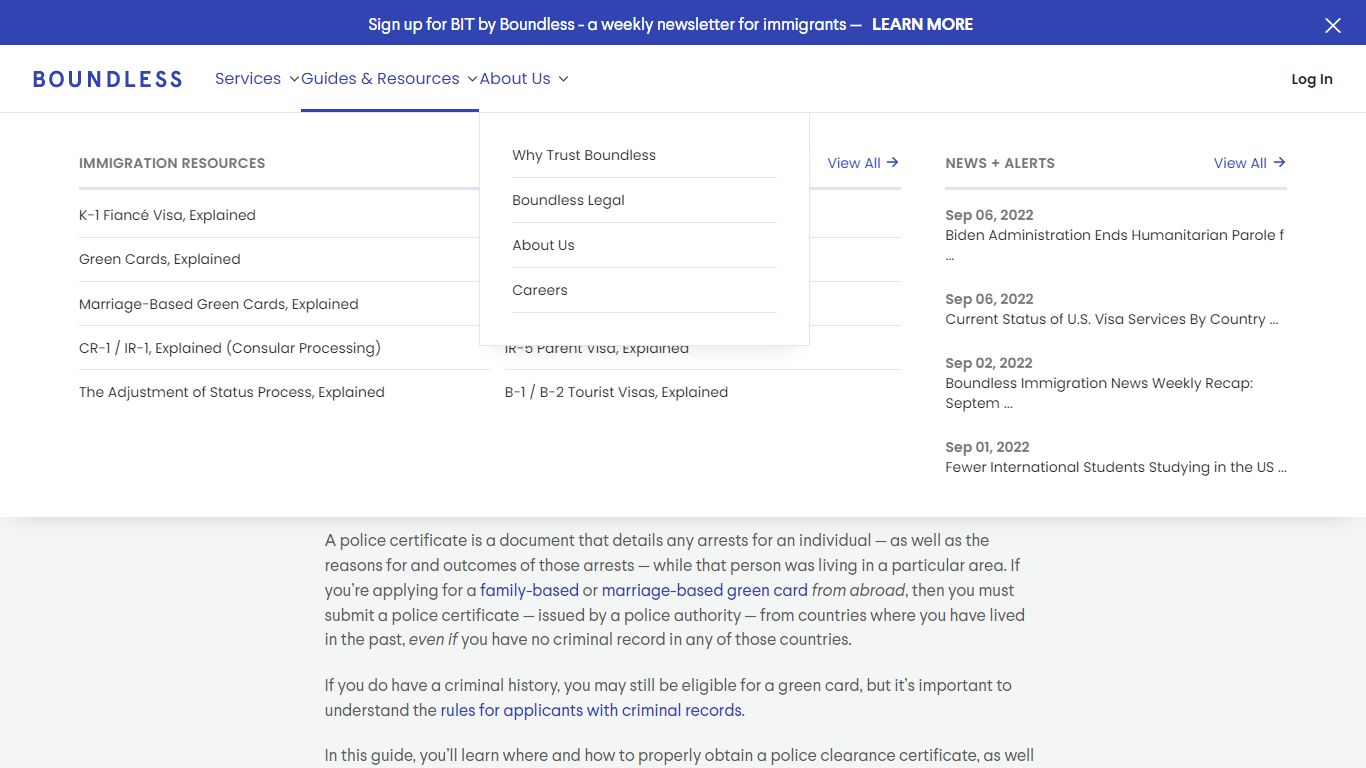Follow the marriage-based green card link
The width and height of the screenshot is (1366, 768).
pyautogui.click(x=705, y=590)
